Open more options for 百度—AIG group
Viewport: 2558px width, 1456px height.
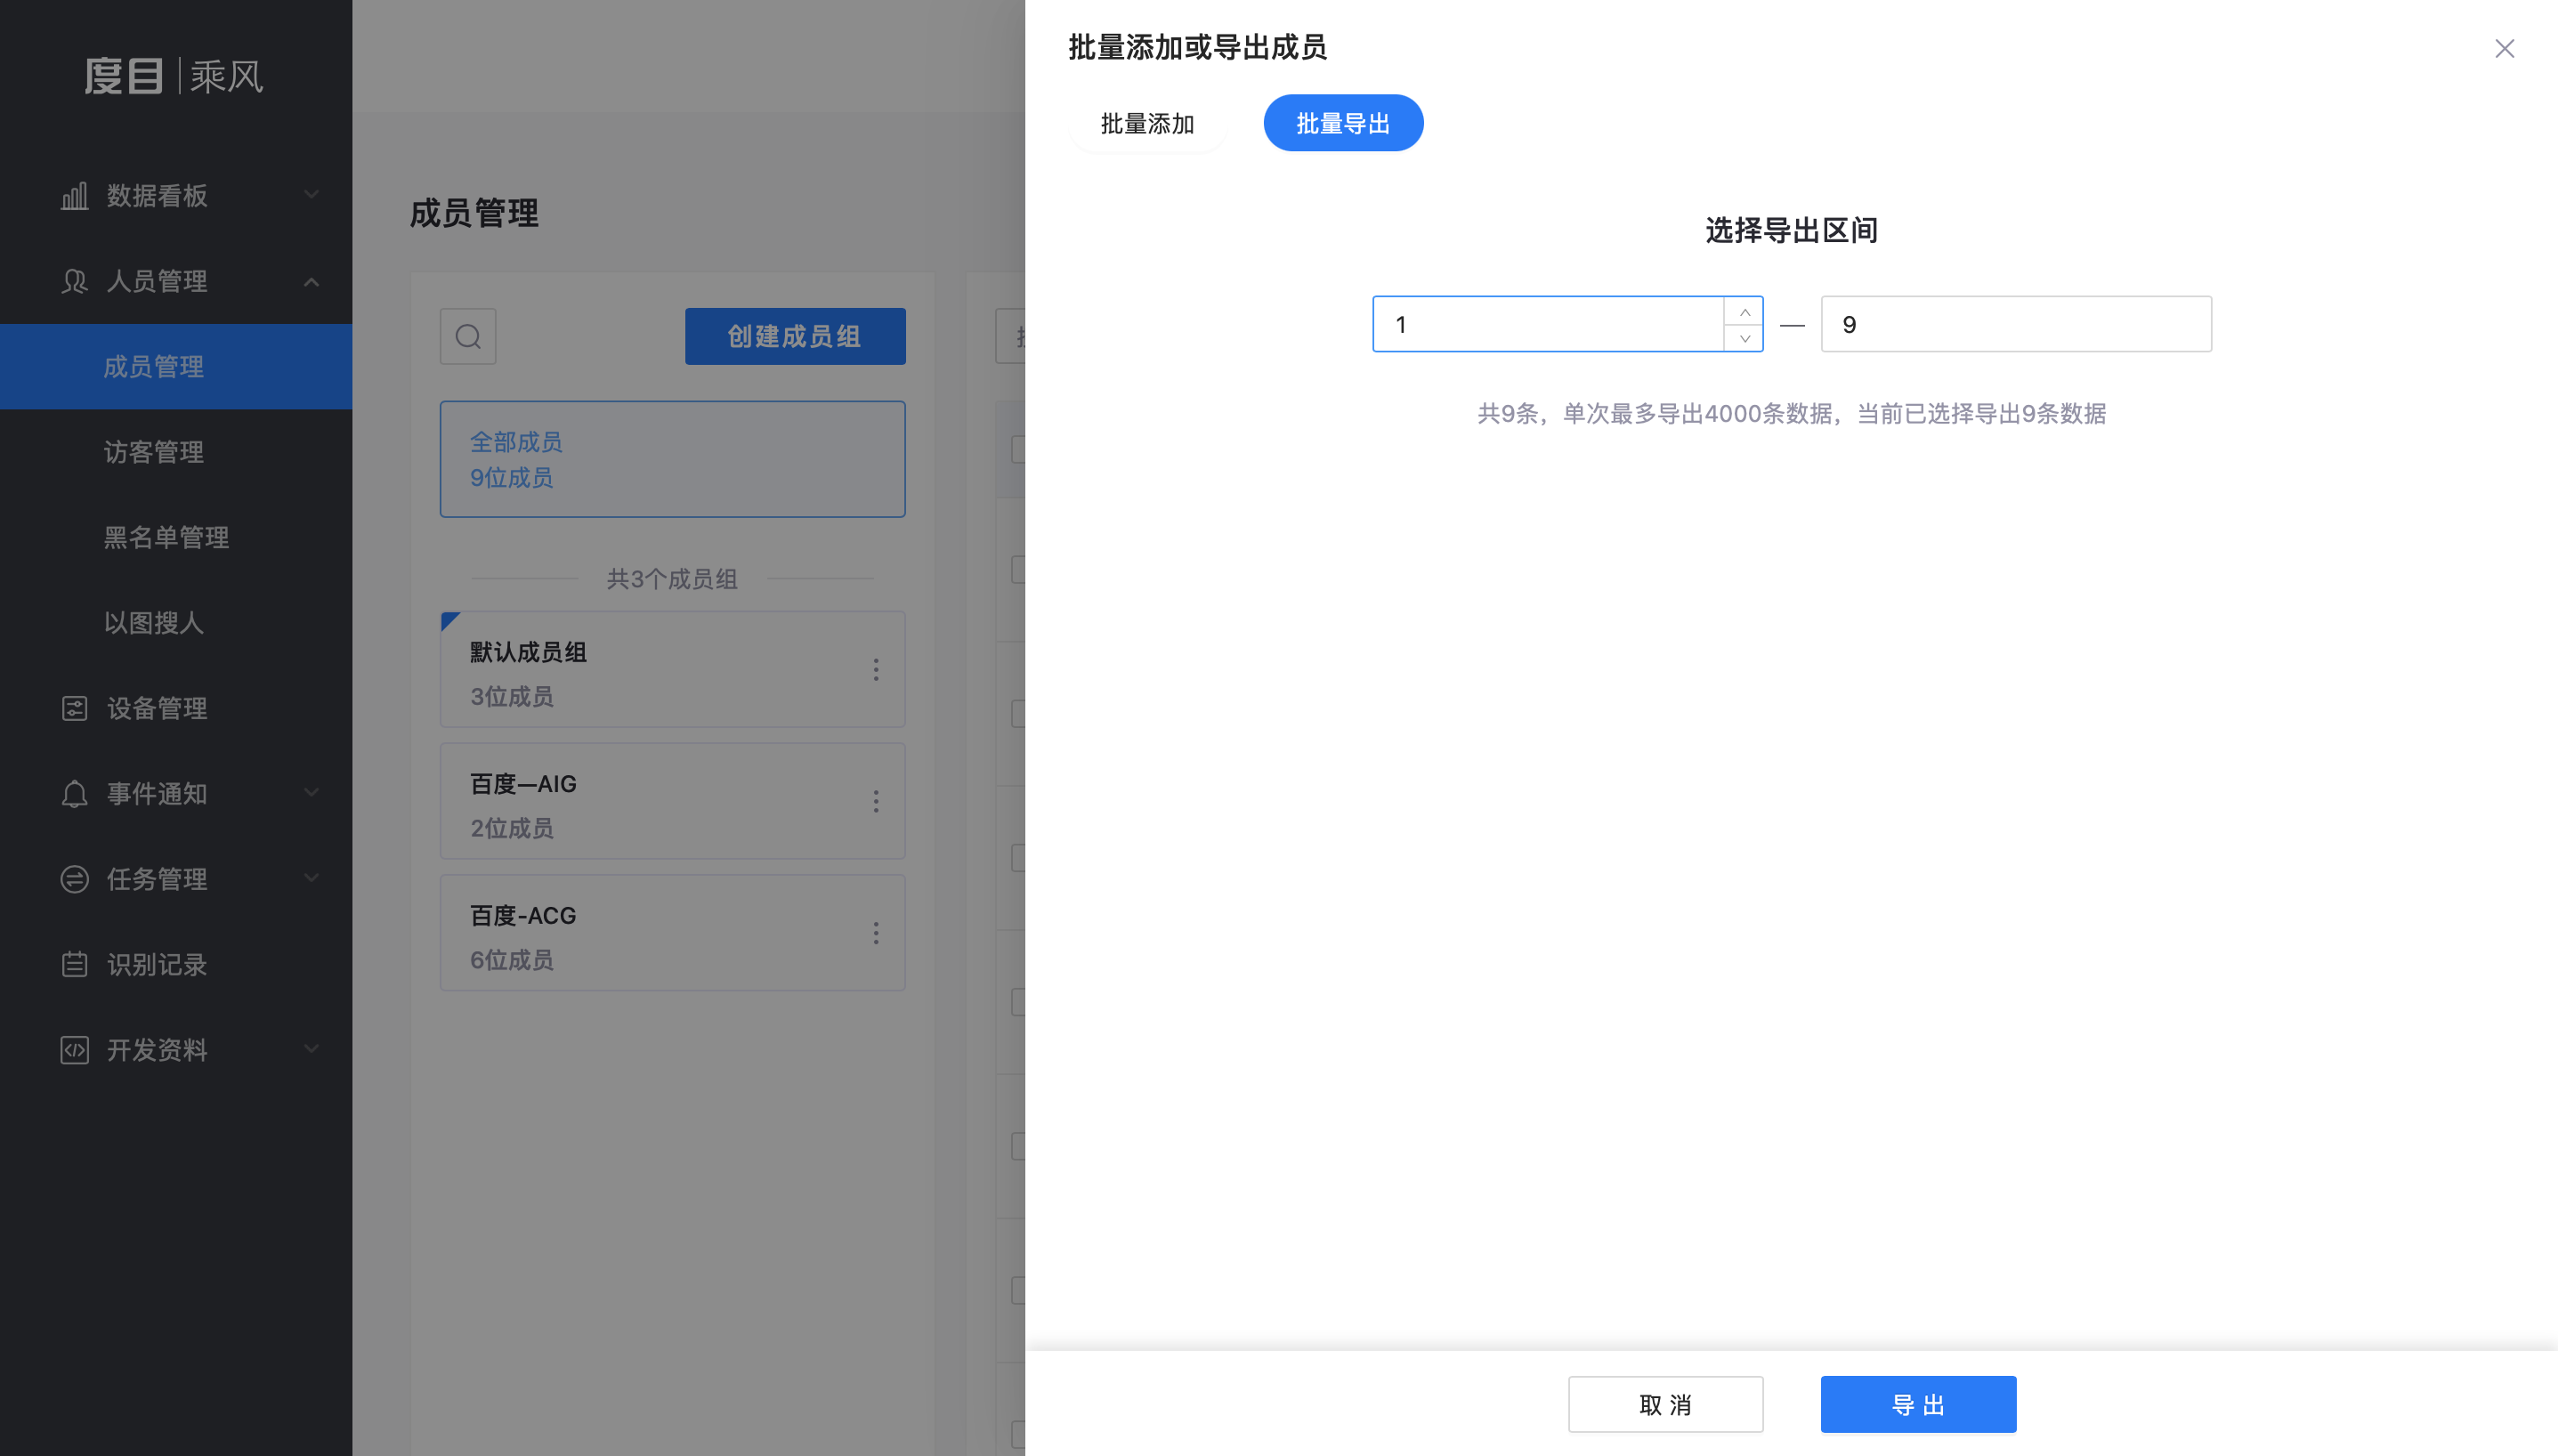876,801
